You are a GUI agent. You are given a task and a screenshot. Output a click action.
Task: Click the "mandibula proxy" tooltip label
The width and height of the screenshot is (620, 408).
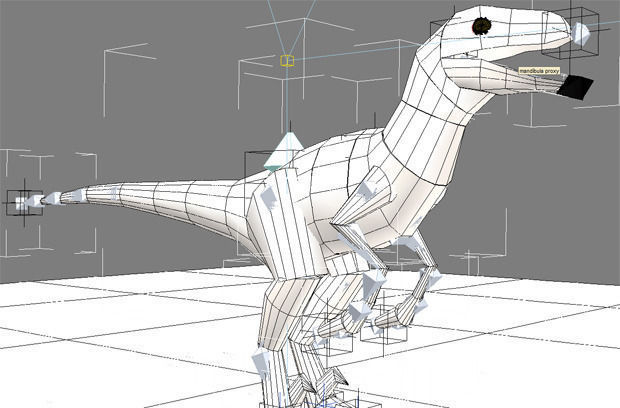(539, 71)
